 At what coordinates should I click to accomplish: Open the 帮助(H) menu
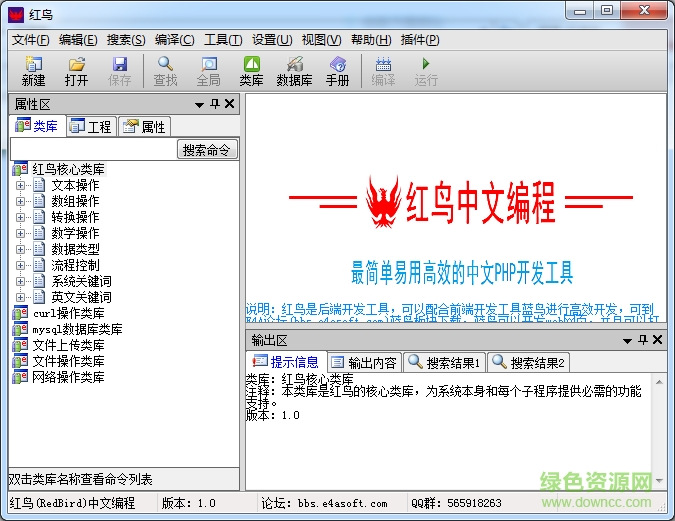click(371, 40)
